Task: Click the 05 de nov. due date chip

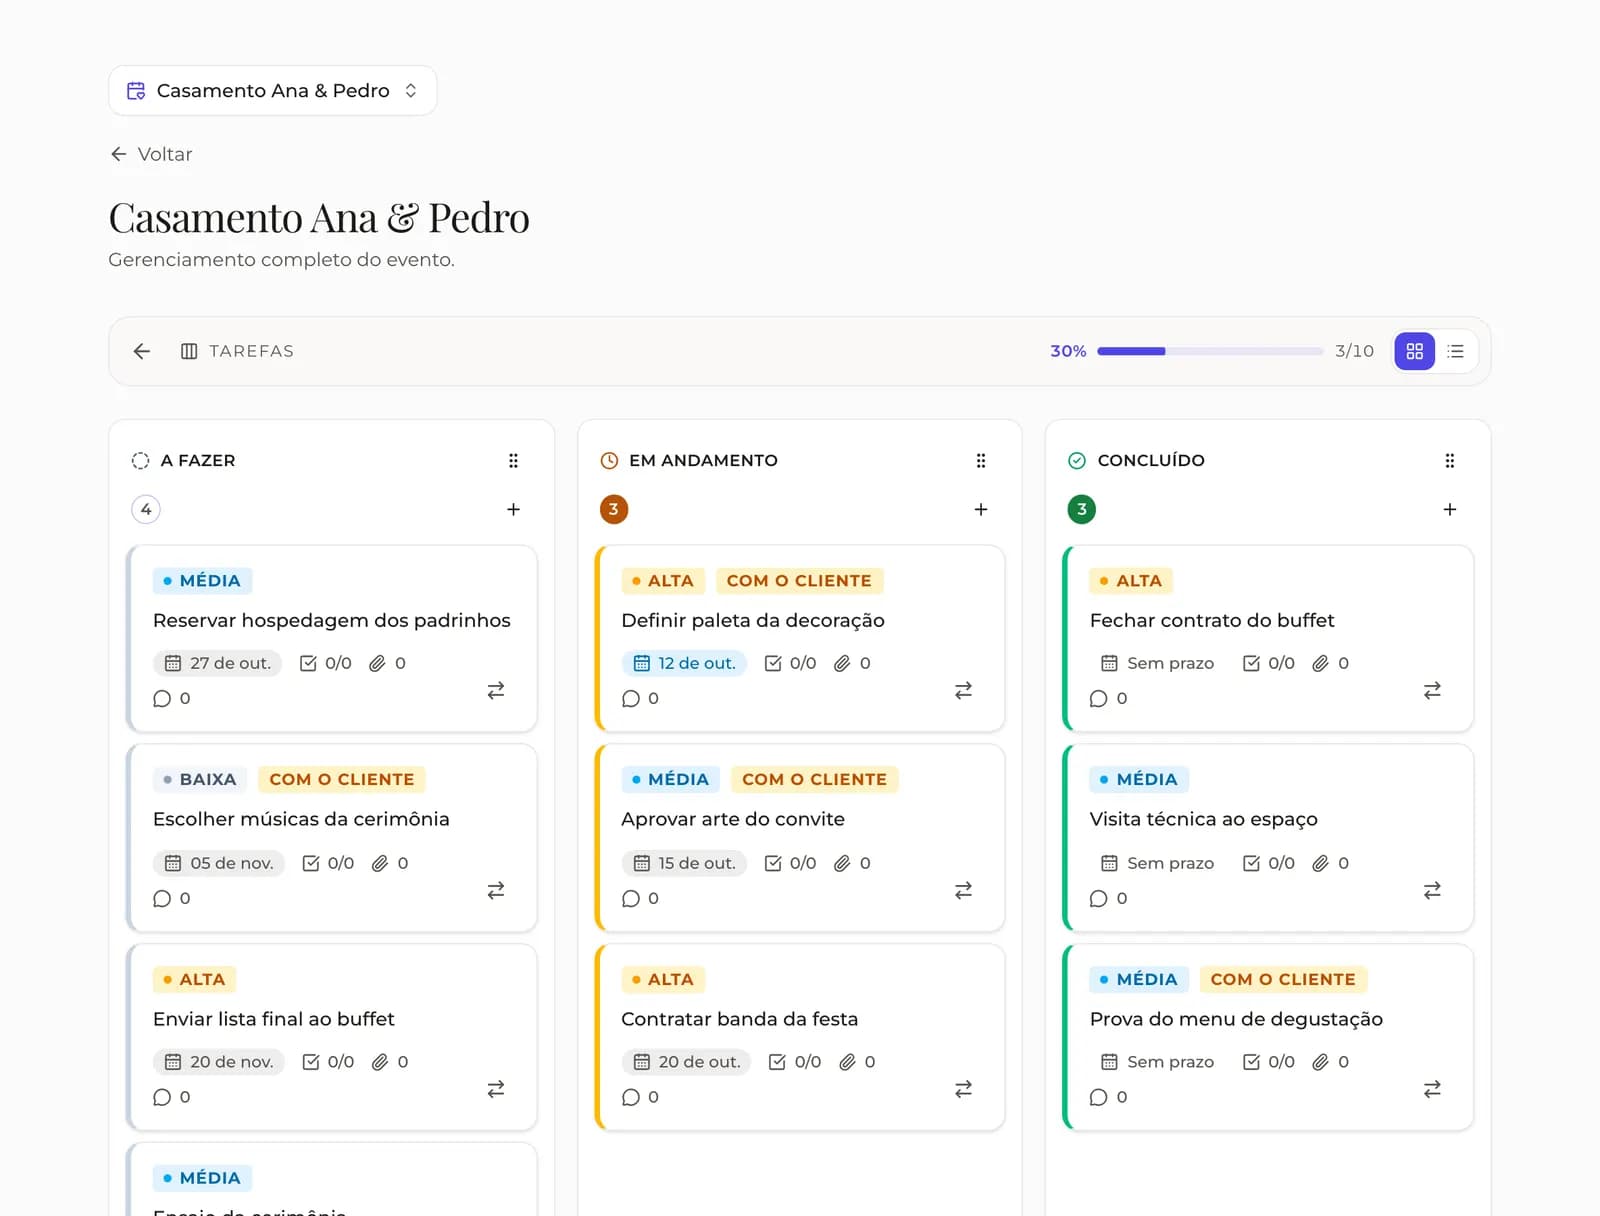Action: (x=219, y=863)
